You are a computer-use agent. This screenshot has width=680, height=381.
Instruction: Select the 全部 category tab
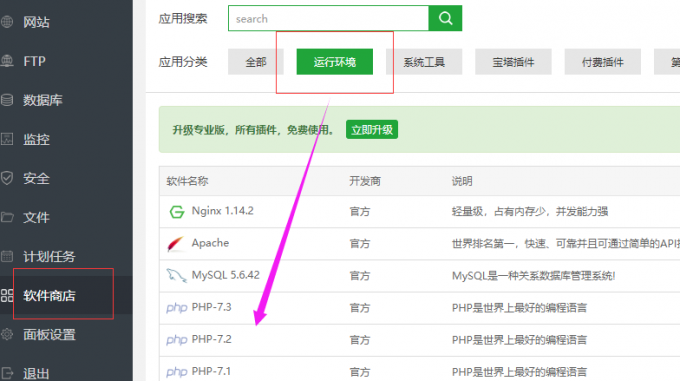[256, 62]
